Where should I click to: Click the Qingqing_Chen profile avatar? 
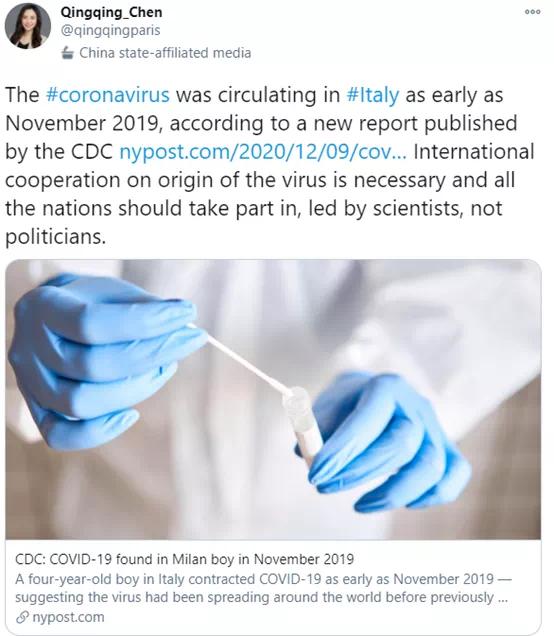pyautogui.click(x=28, y=26)
